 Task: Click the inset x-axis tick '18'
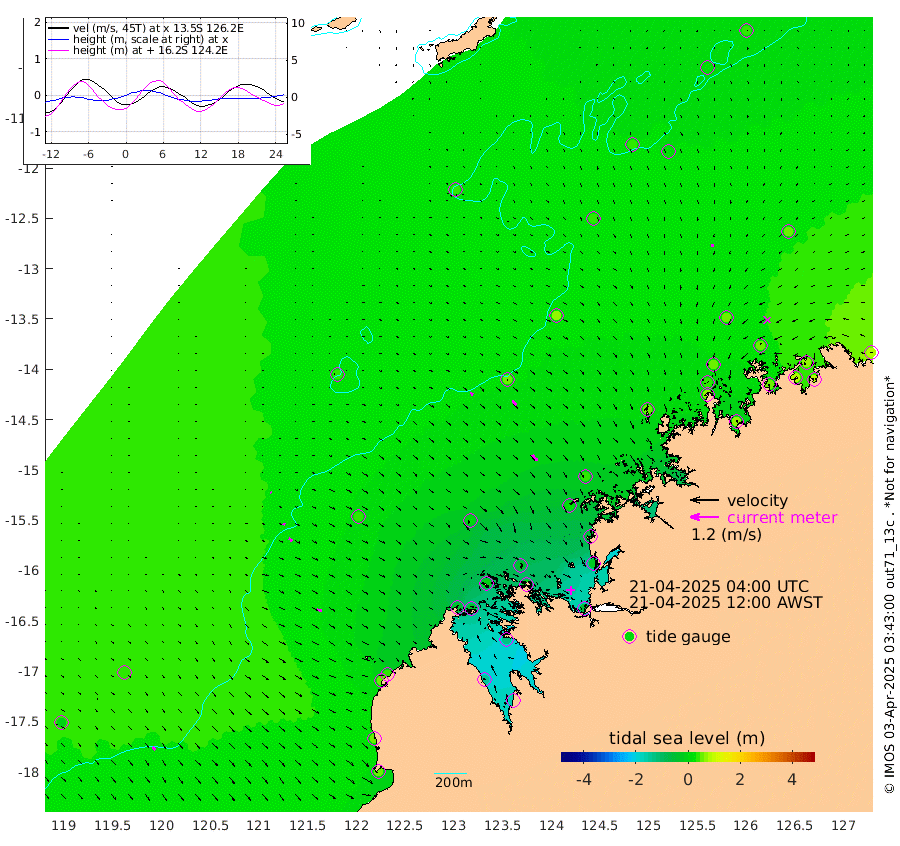point(238,154)
